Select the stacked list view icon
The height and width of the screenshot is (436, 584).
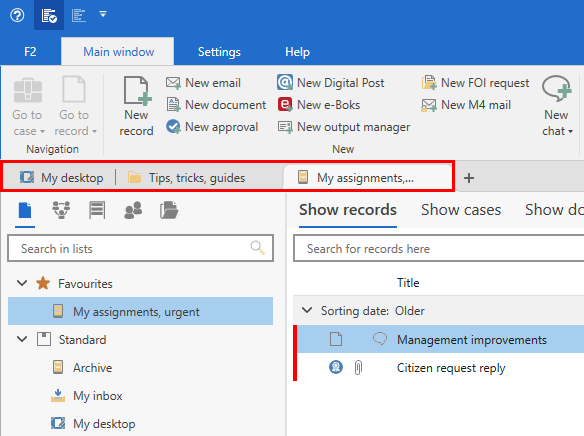[x=97, y=210]
